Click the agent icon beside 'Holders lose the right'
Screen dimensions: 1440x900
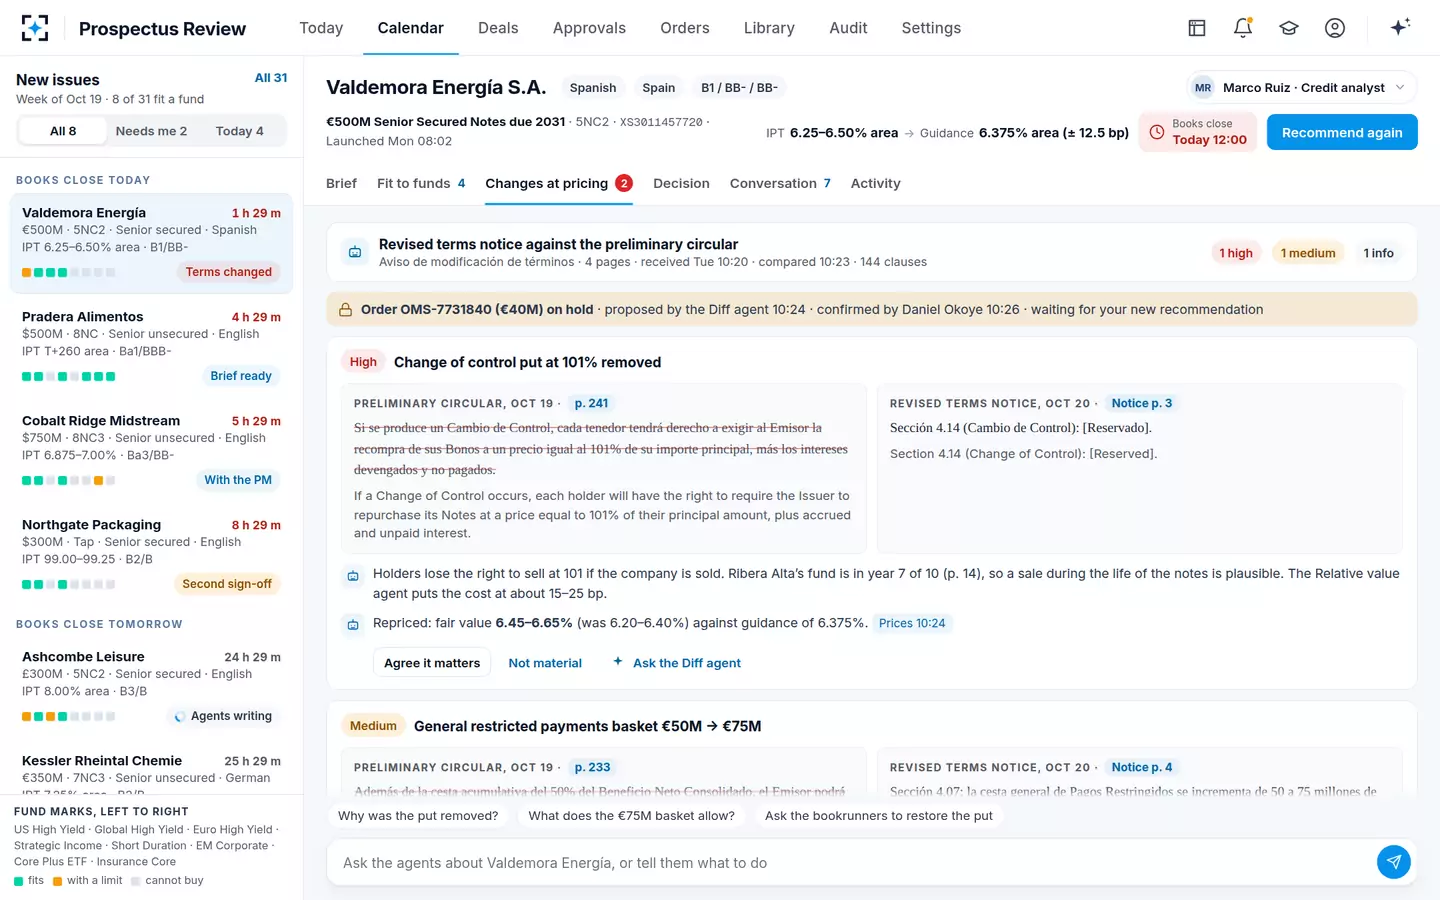click(353, 576)
